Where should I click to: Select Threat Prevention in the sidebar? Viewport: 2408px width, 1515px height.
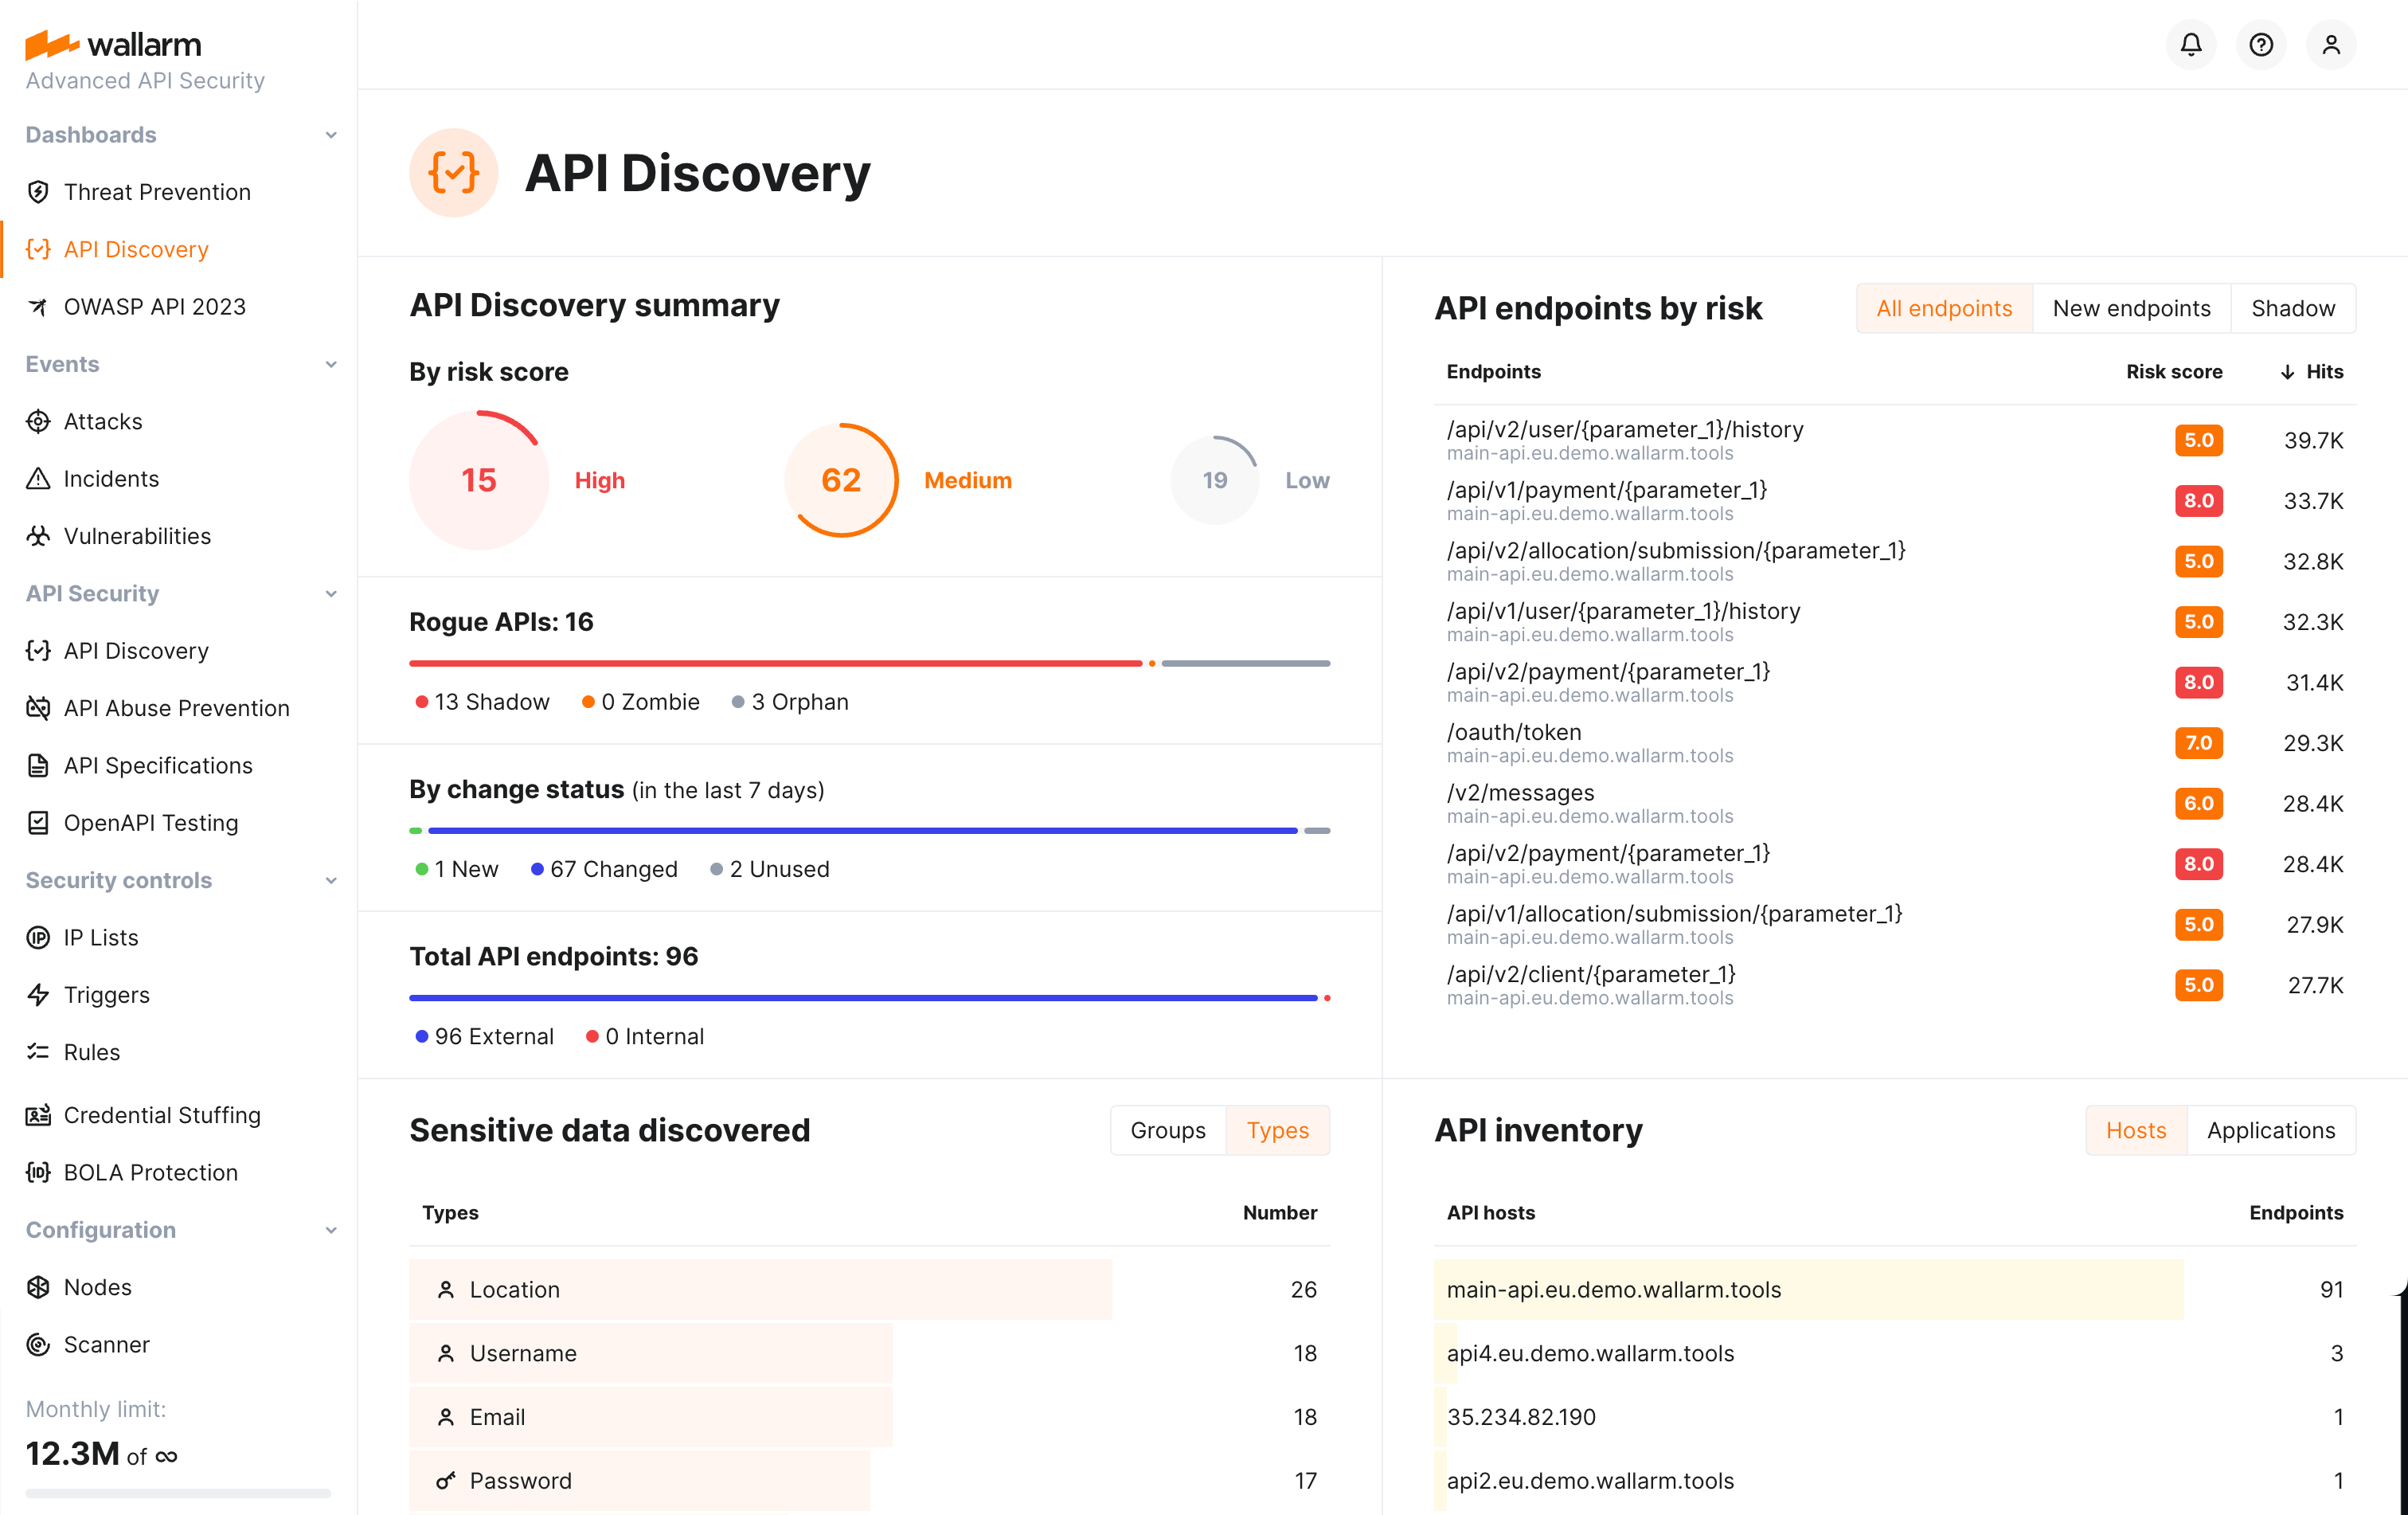pos(157,191)
